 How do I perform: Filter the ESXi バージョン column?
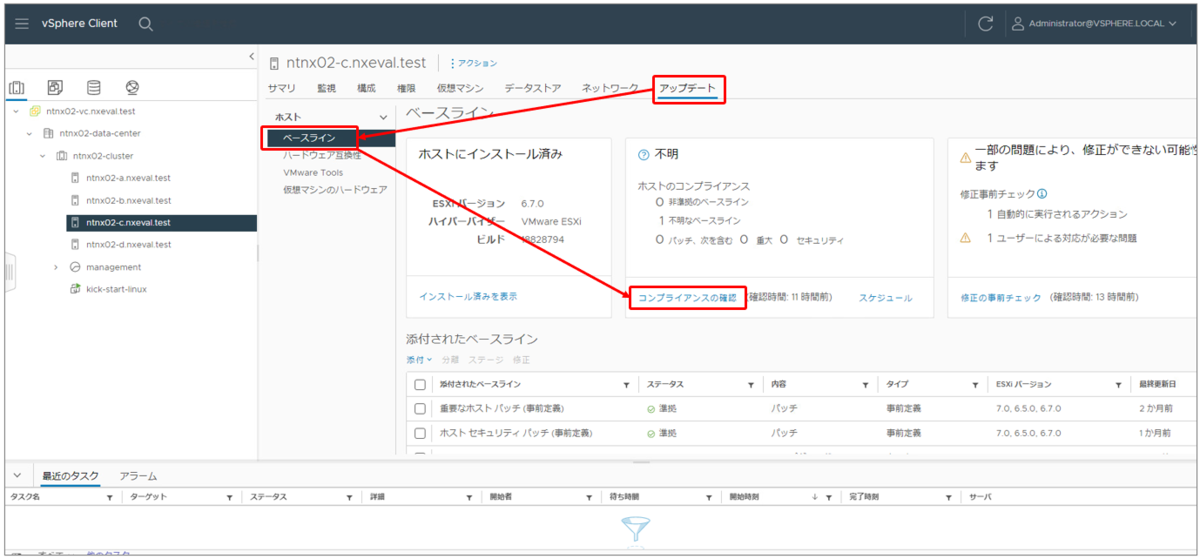(x=1118, y=385)
